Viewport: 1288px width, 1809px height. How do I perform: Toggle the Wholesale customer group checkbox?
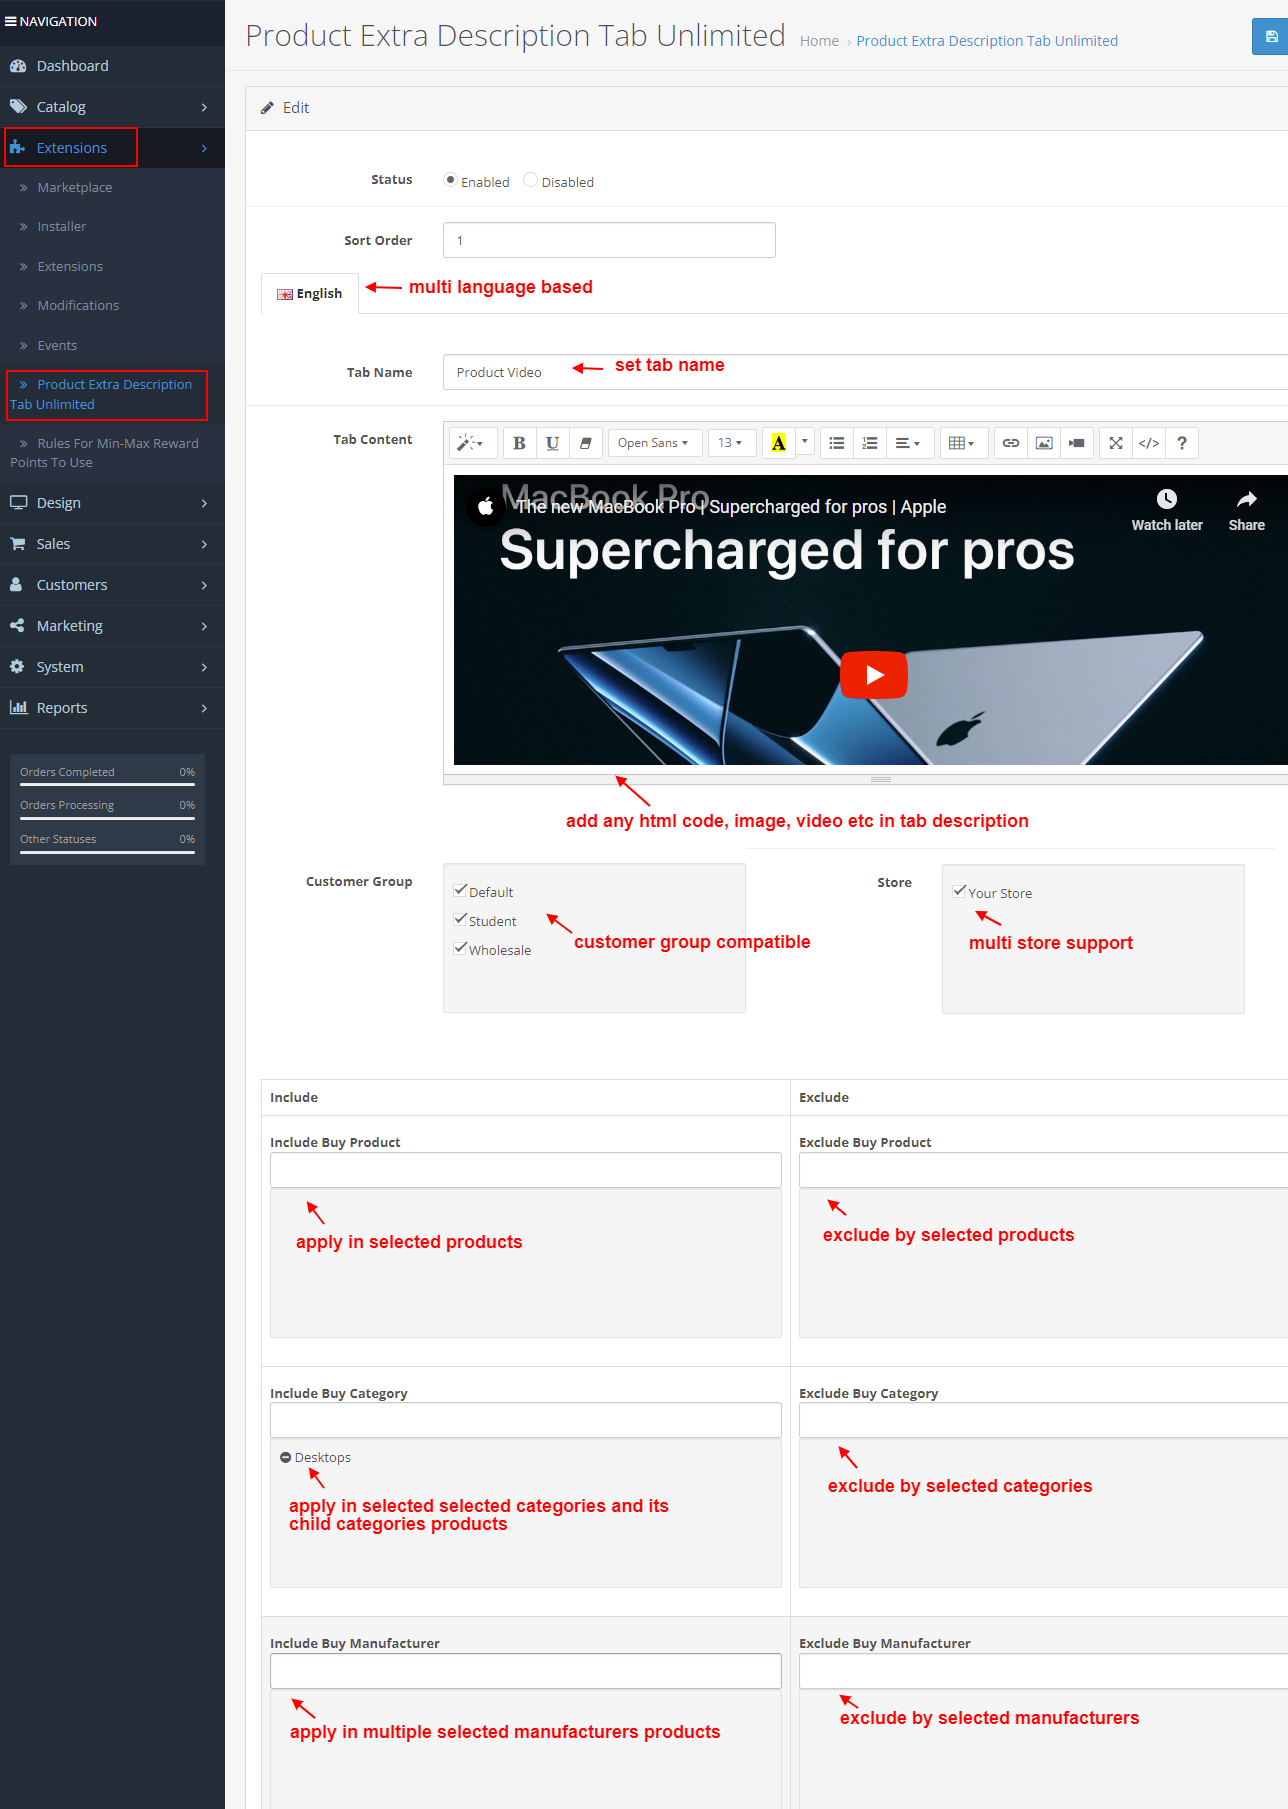click(460, 948)
